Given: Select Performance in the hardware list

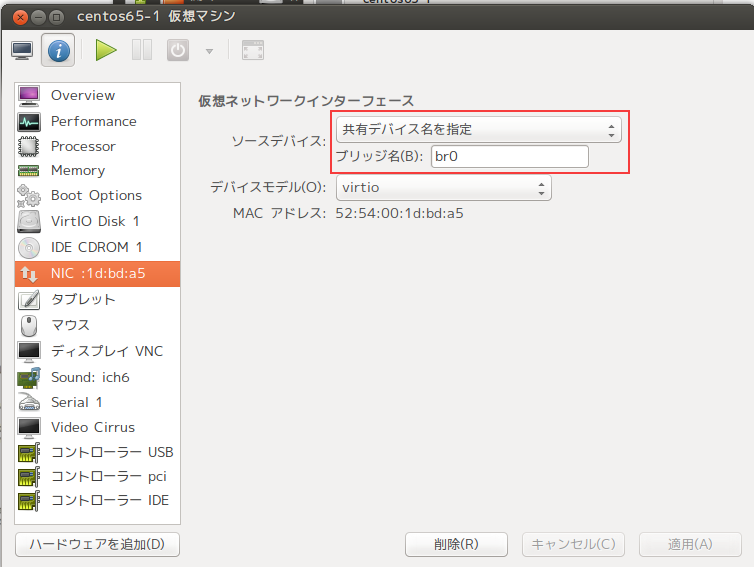Looking at the screenshot, I should (93, 121).
